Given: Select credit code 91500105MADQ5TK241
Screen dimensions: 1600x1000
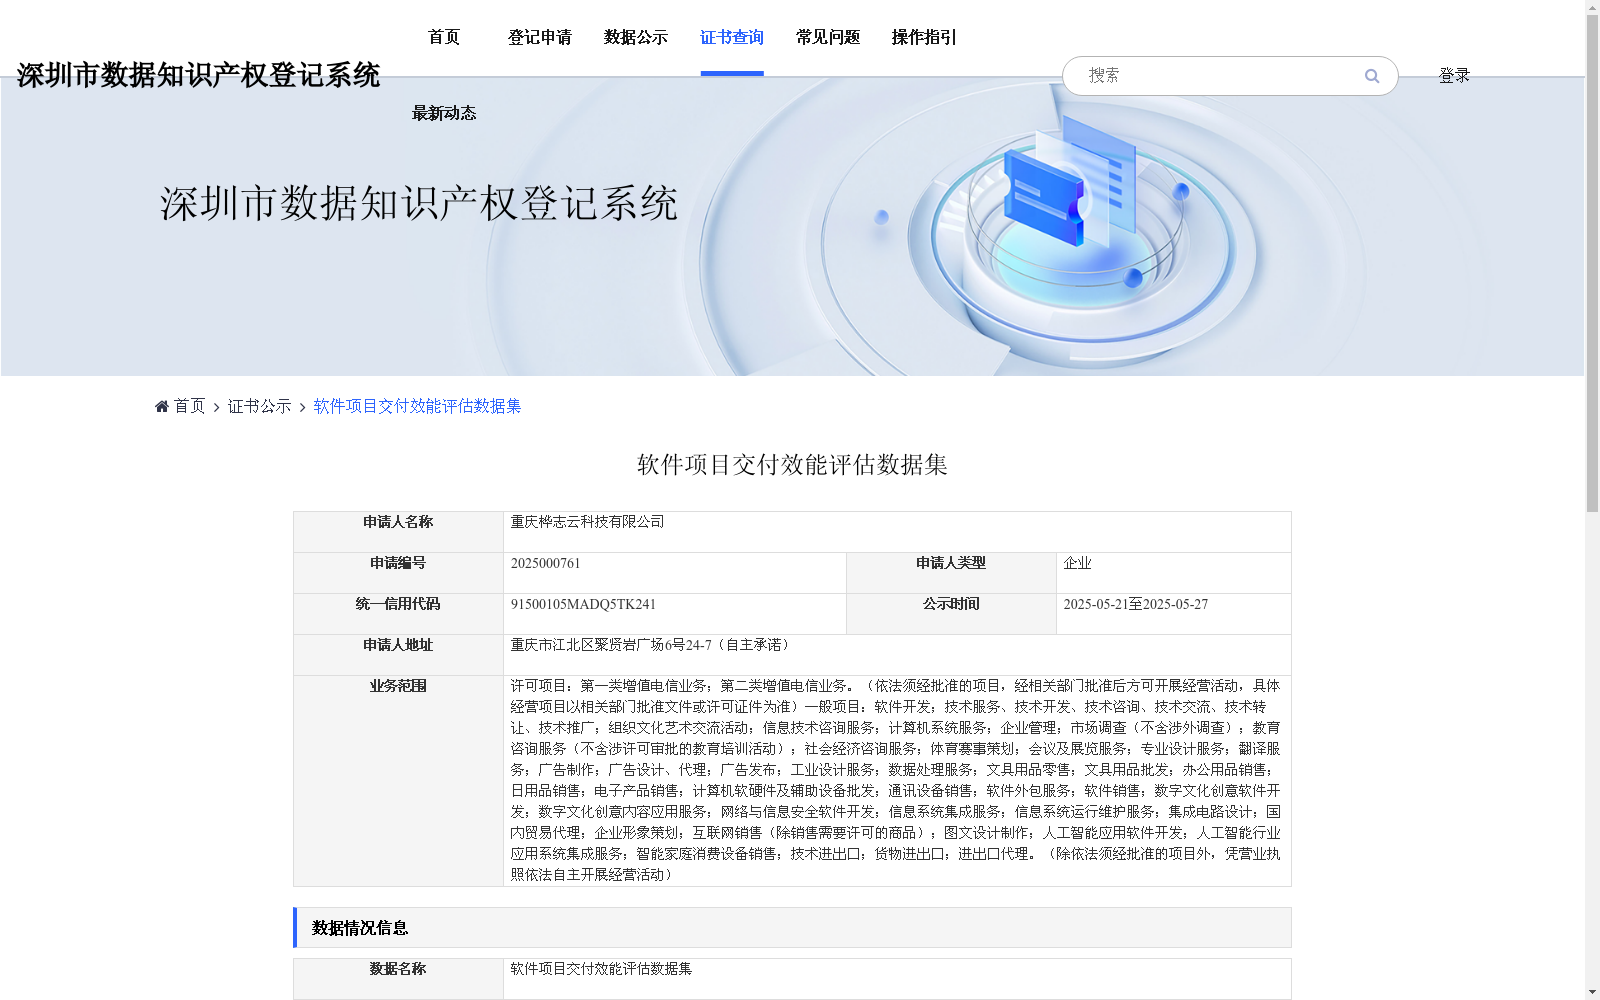Looking at the screenshot, I should [x=583, y=604].
